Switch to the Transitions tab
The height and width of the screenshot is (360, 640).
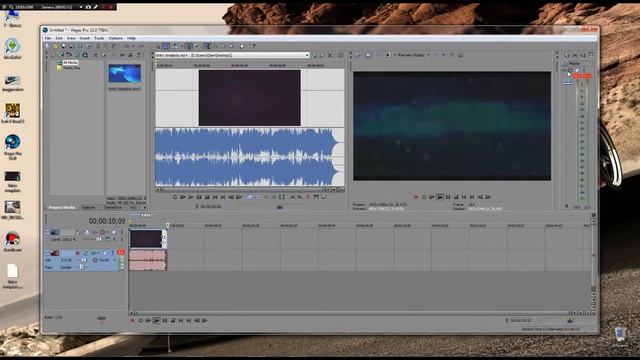(x=113, y=208)
